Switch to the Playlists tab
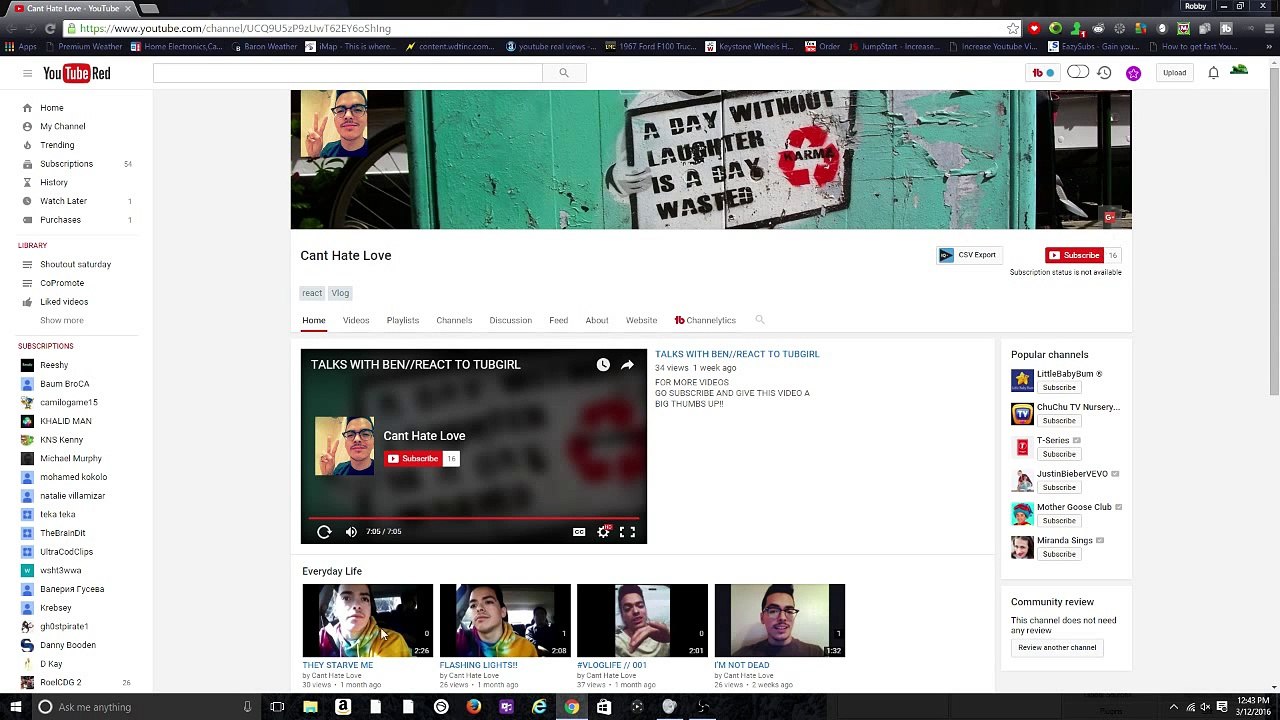The image size is (1280, 720). [403, 320]
